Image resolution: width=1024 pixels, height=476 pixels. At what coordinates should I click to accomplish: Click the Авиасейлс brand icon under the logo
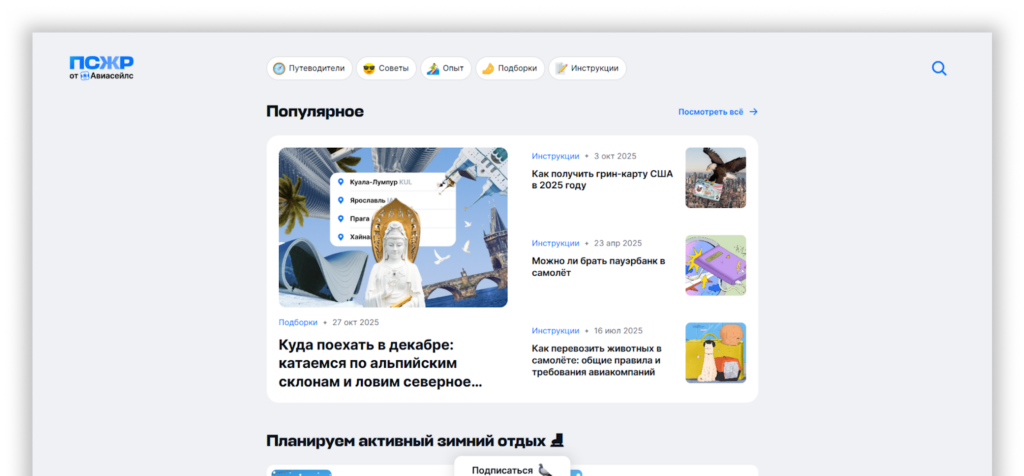click(x=84, y=76)
